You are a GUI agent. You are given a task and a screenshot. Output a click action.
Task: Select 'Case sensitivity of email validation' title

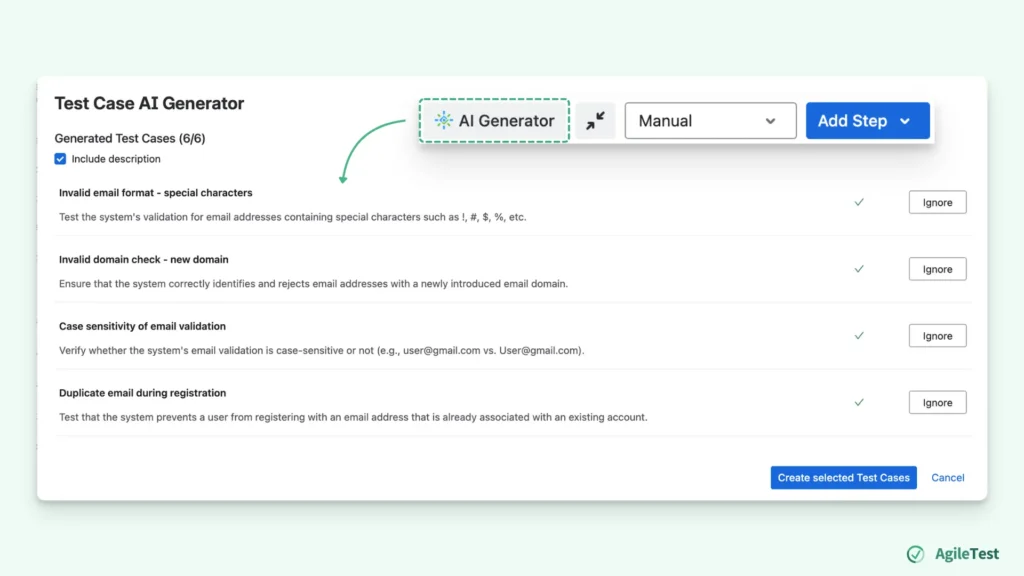(x=142, y=326)
